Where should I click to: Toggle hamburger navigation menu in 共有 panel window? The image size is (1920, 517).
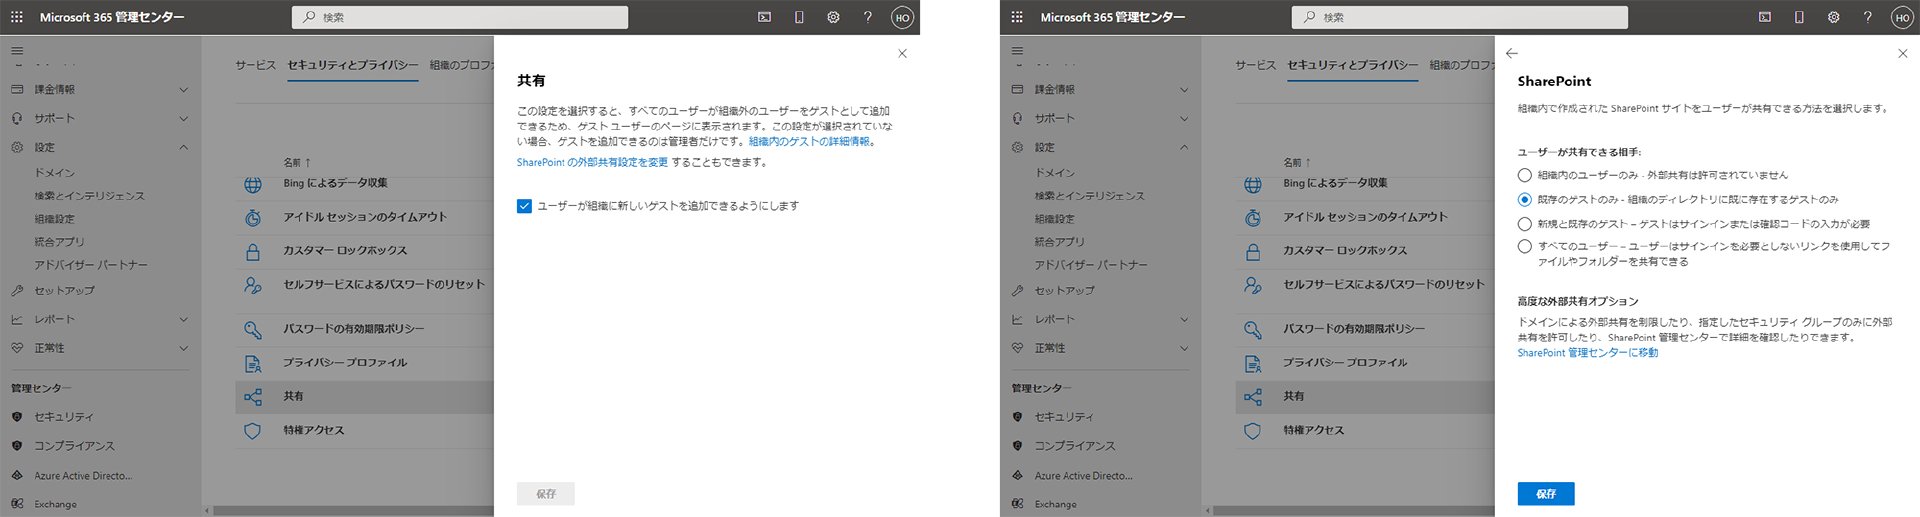click(17, 50)
